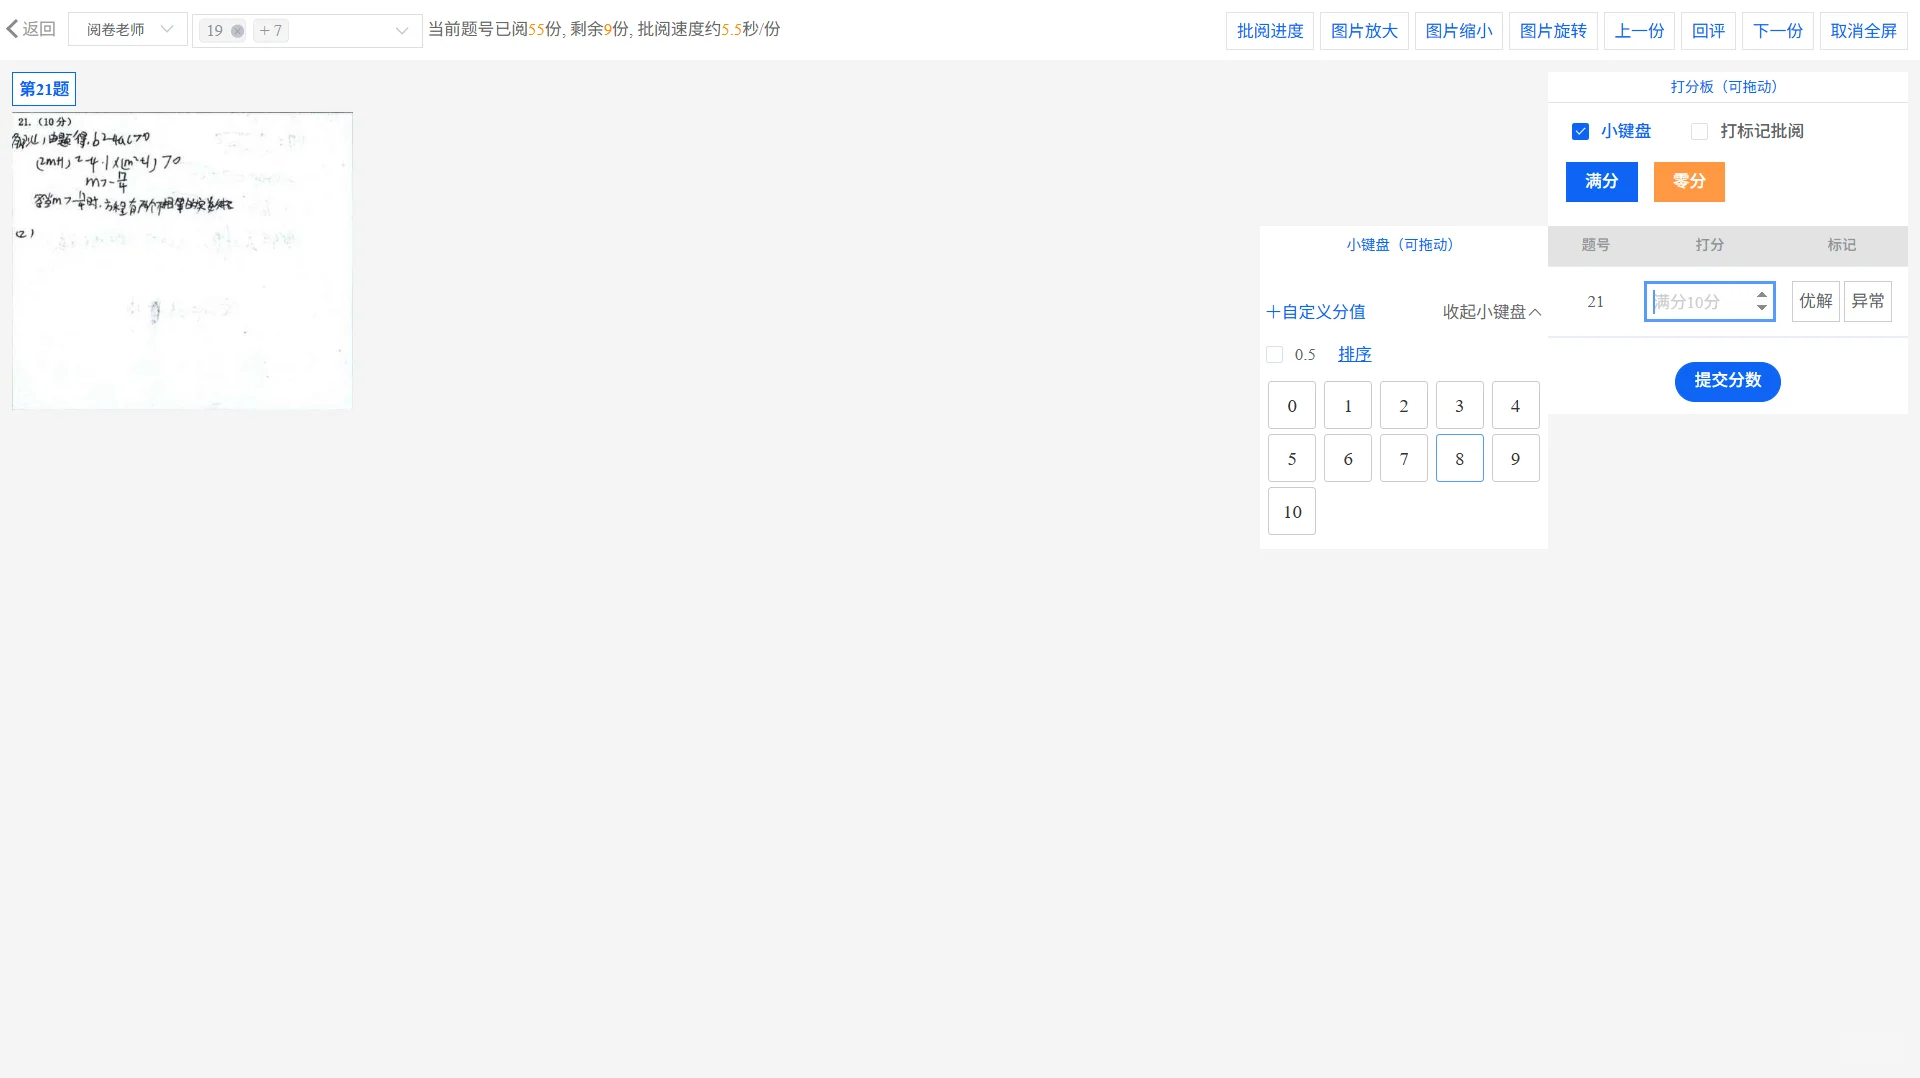Screen dimensions: 1920x1078
Task: Go to previous paper via 上一份
Action: (1639, 30)
